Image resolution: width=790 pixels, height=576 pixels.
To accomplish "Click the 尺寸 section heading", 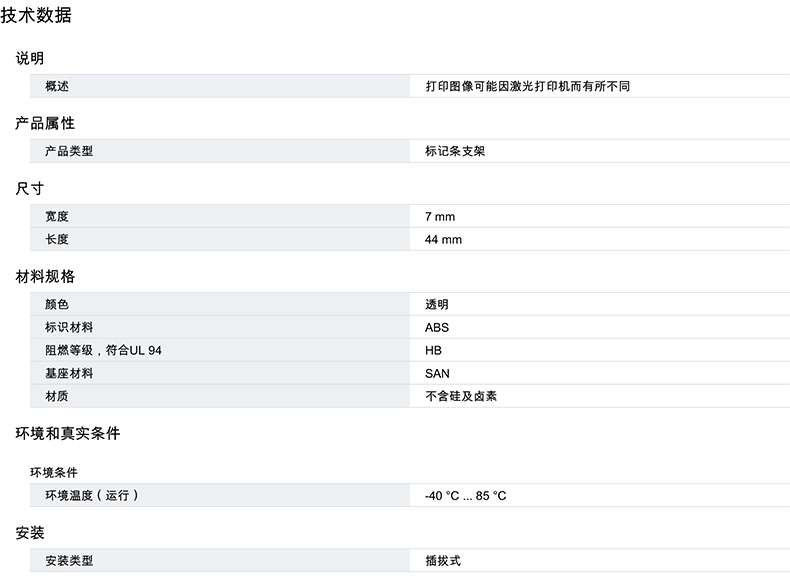I will click(30, 188).
